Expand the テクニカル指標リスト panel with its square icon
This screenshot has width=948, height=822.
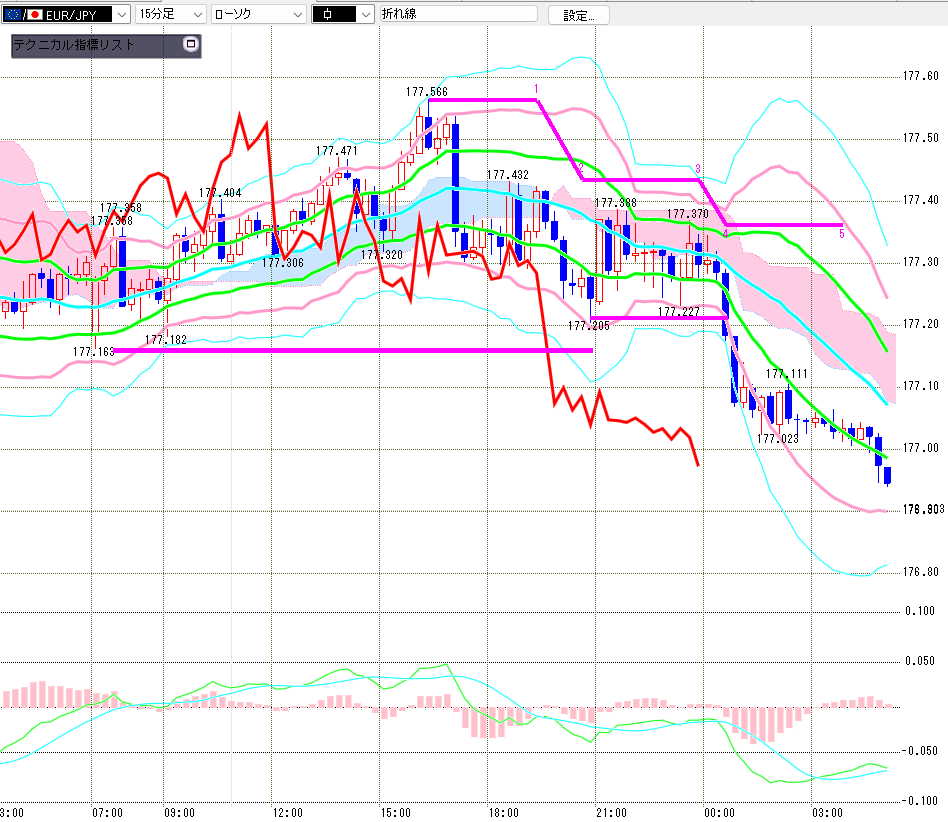190,44
